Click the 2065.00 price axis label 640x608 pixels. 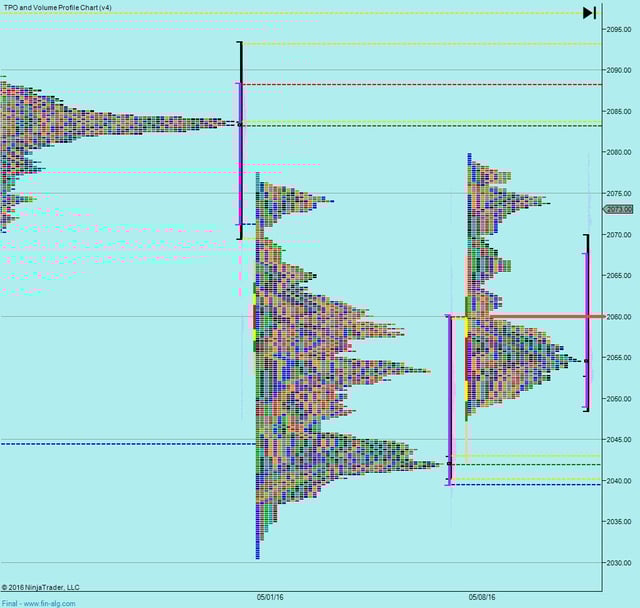[620, 275]
